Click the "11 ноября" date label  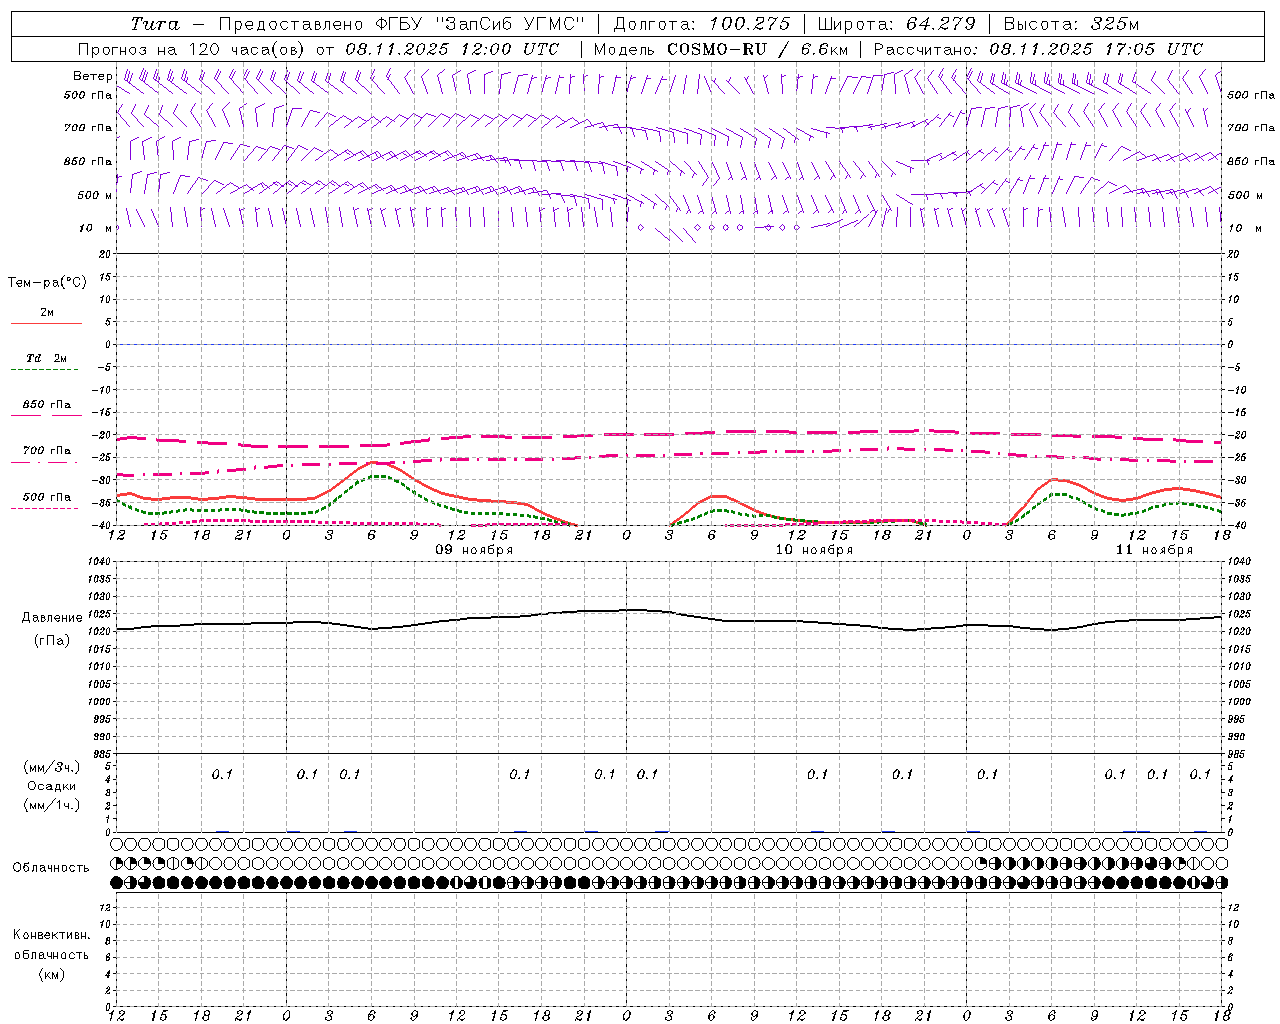pyautogui.click(x=1154, y=550)
